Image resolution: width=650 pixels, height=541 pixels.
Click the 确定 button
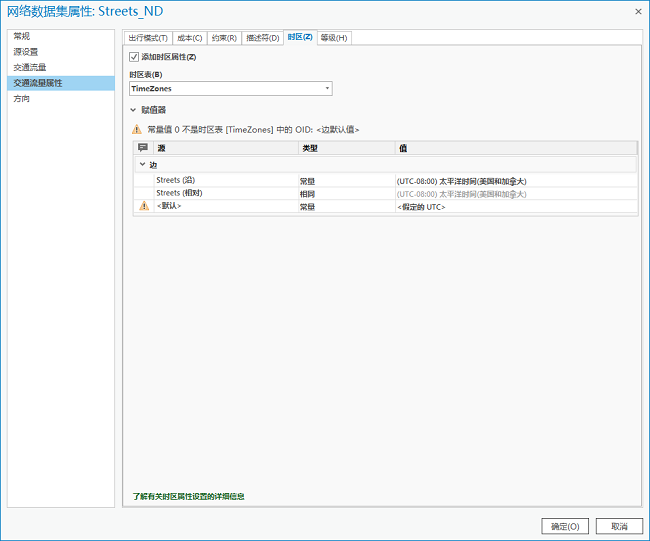pyautogui.click(x=565, y=526)
